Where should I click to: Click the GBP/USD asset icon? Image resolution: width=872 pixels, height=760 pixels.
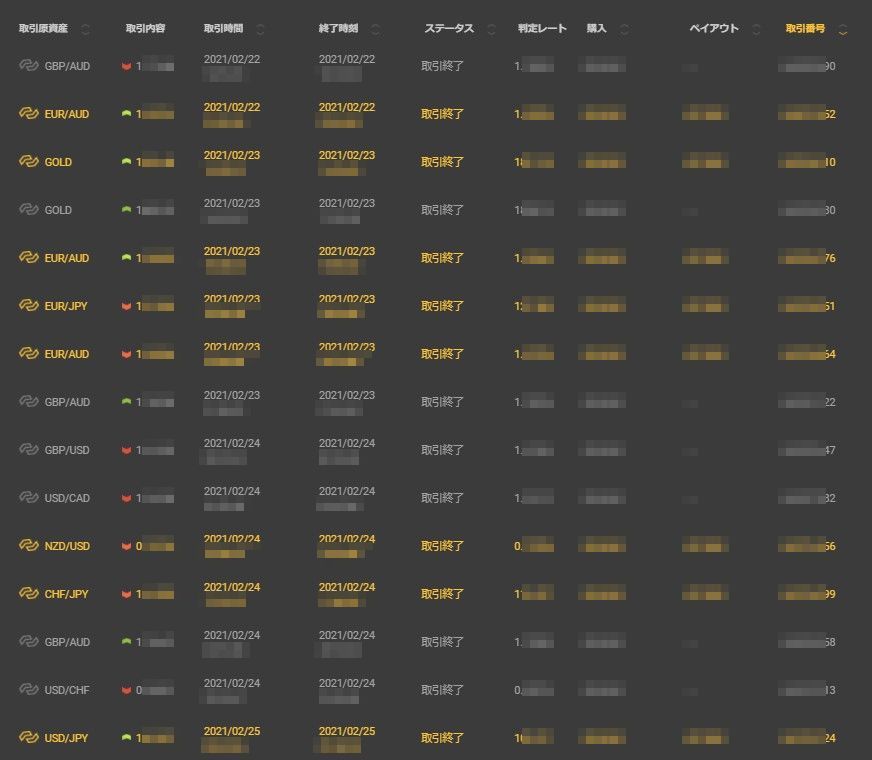pos(28,450)
